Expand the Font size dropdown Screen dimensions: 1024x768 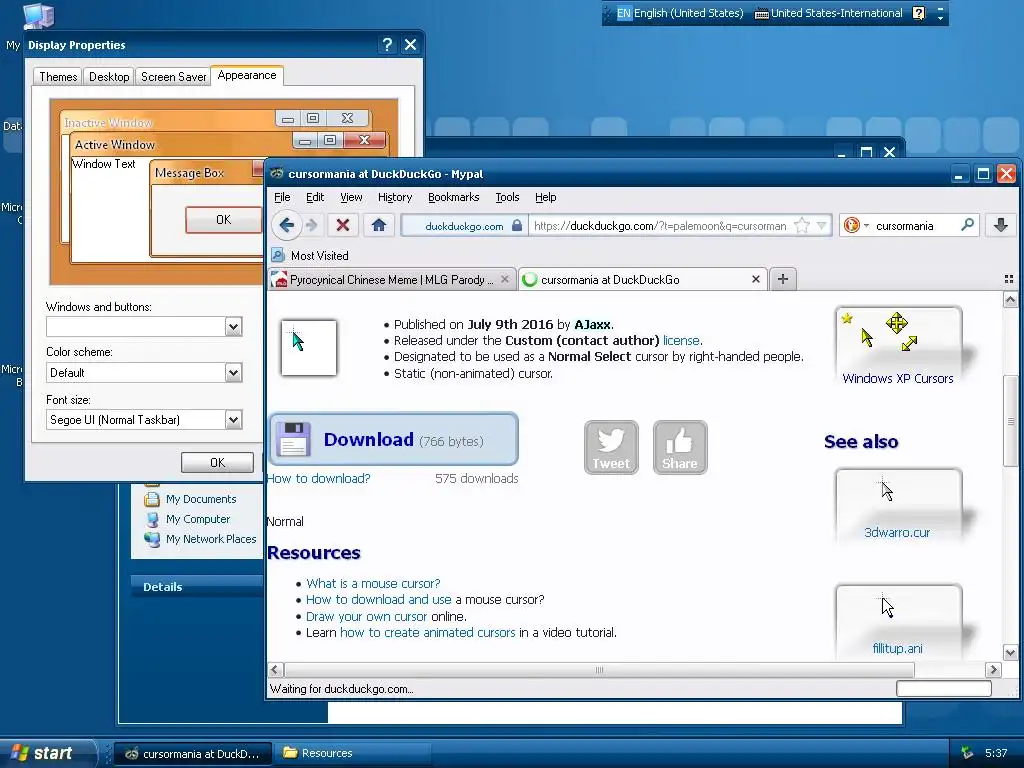pos(233,420)
